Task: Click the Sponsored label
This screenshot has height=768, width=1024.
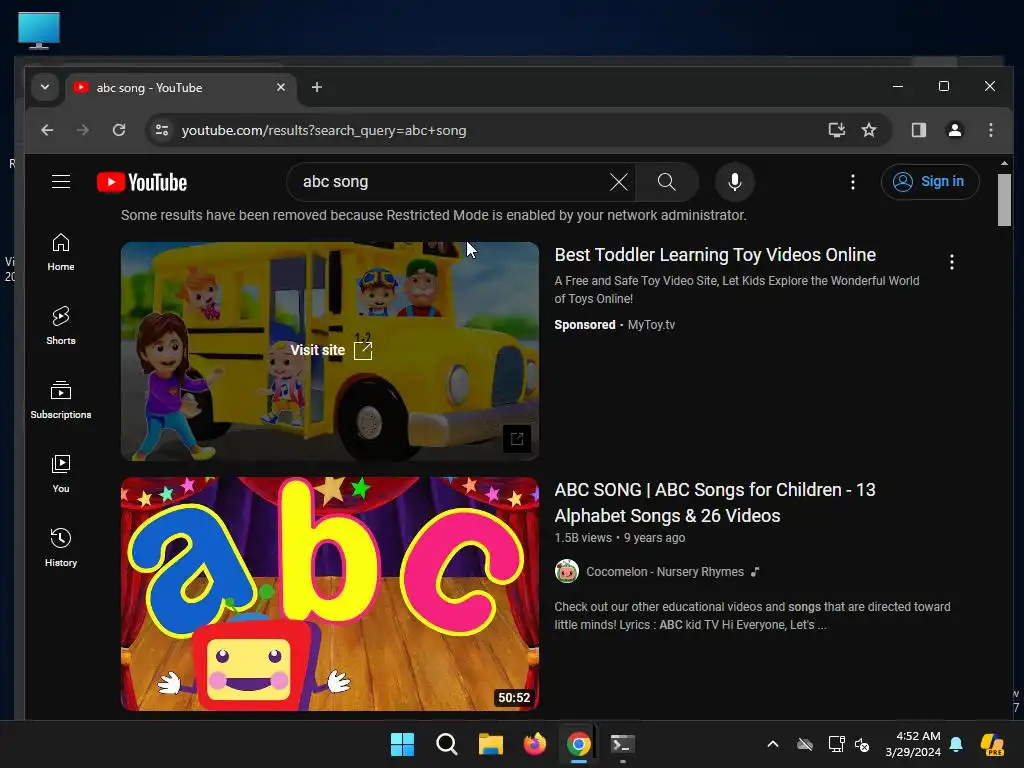Action: tap(584, 325)
